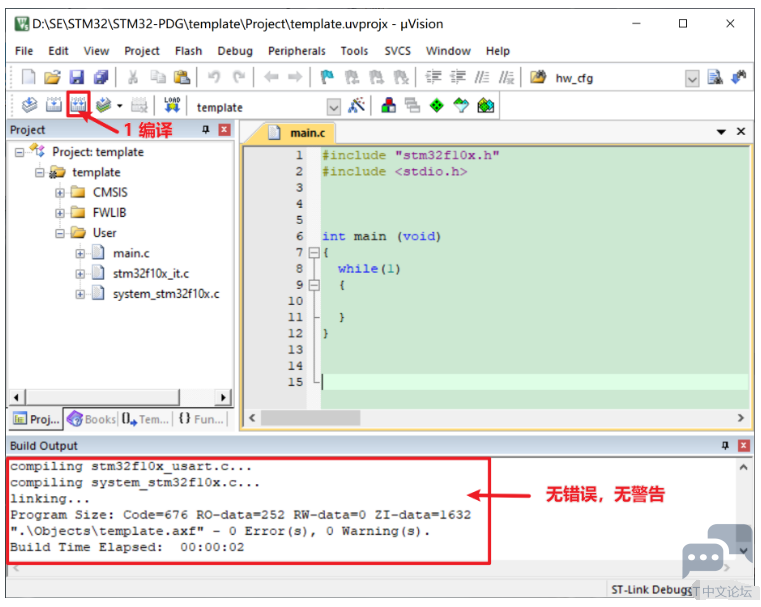Open the template target dropdown
The image size is (761, 607).
click(x=333, y=107)
